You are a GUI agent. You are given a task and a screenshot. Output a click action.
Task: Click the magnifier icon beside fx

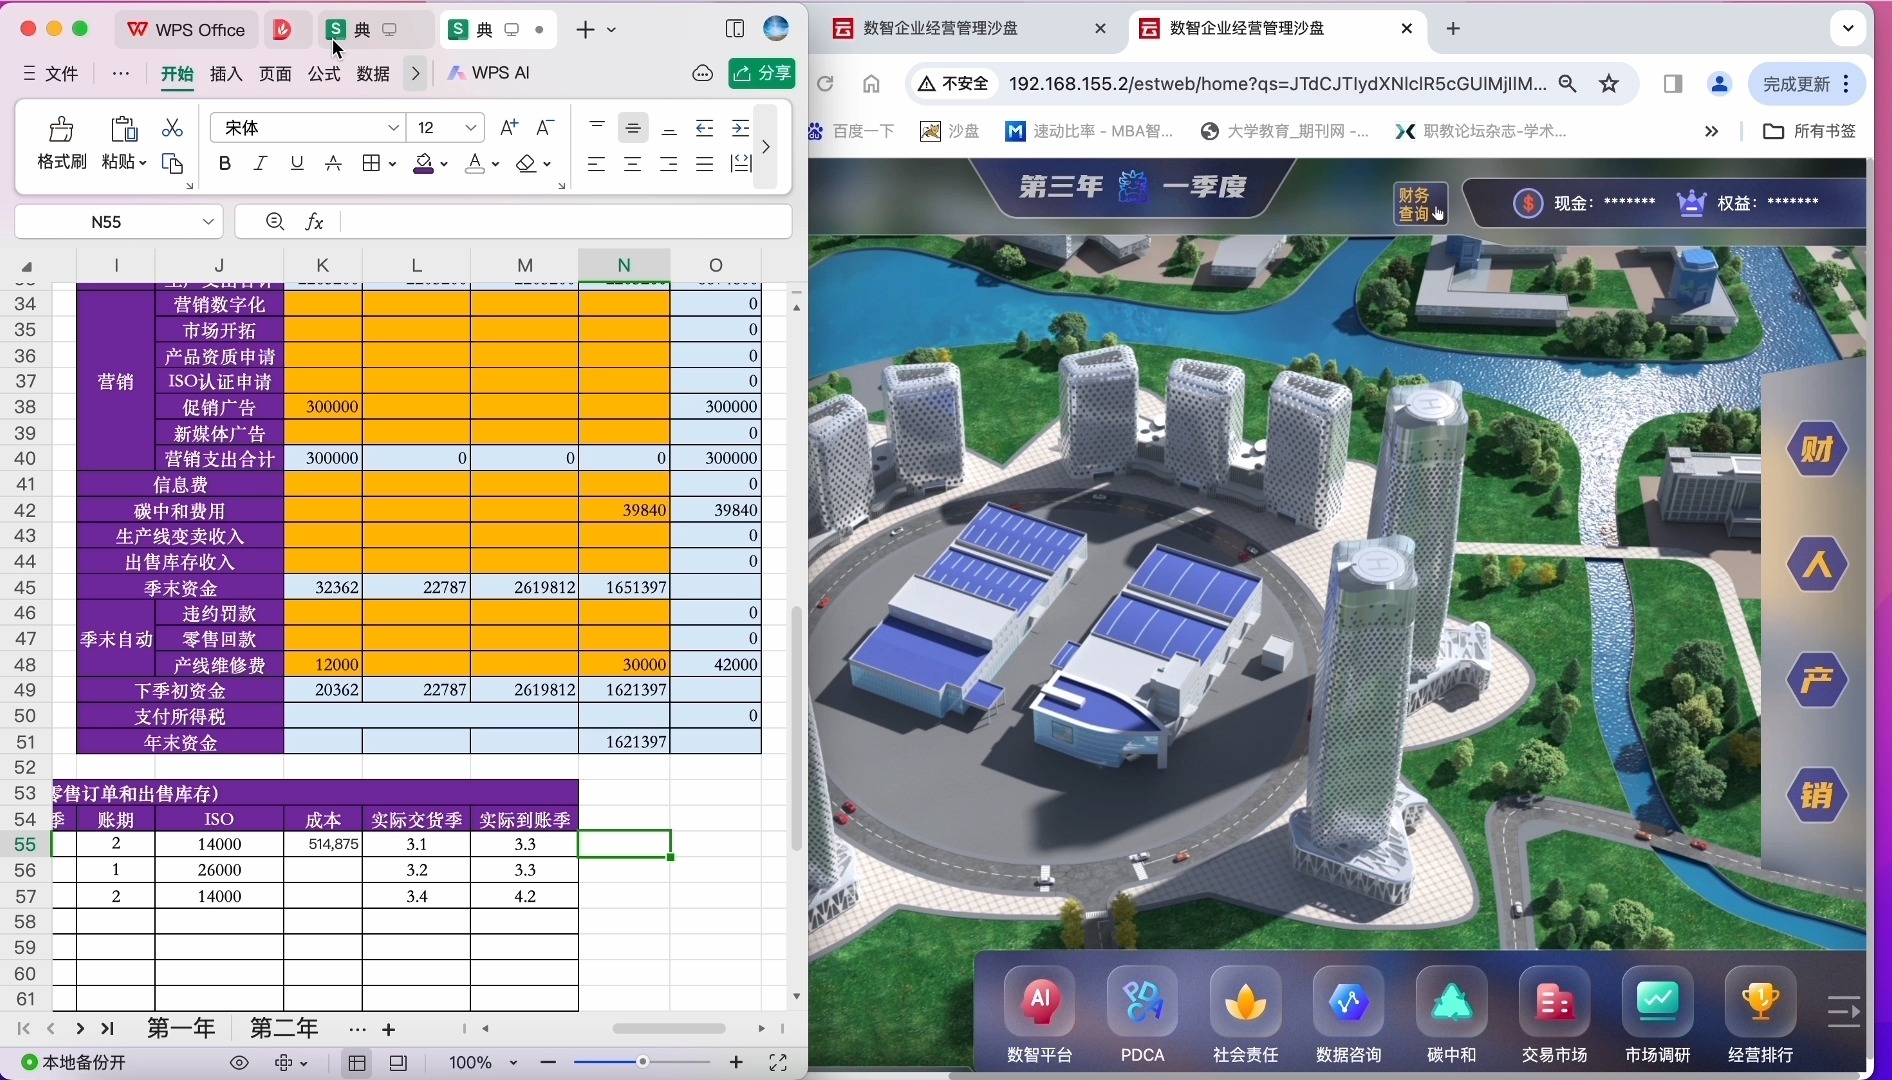click(x=275, y=221)
